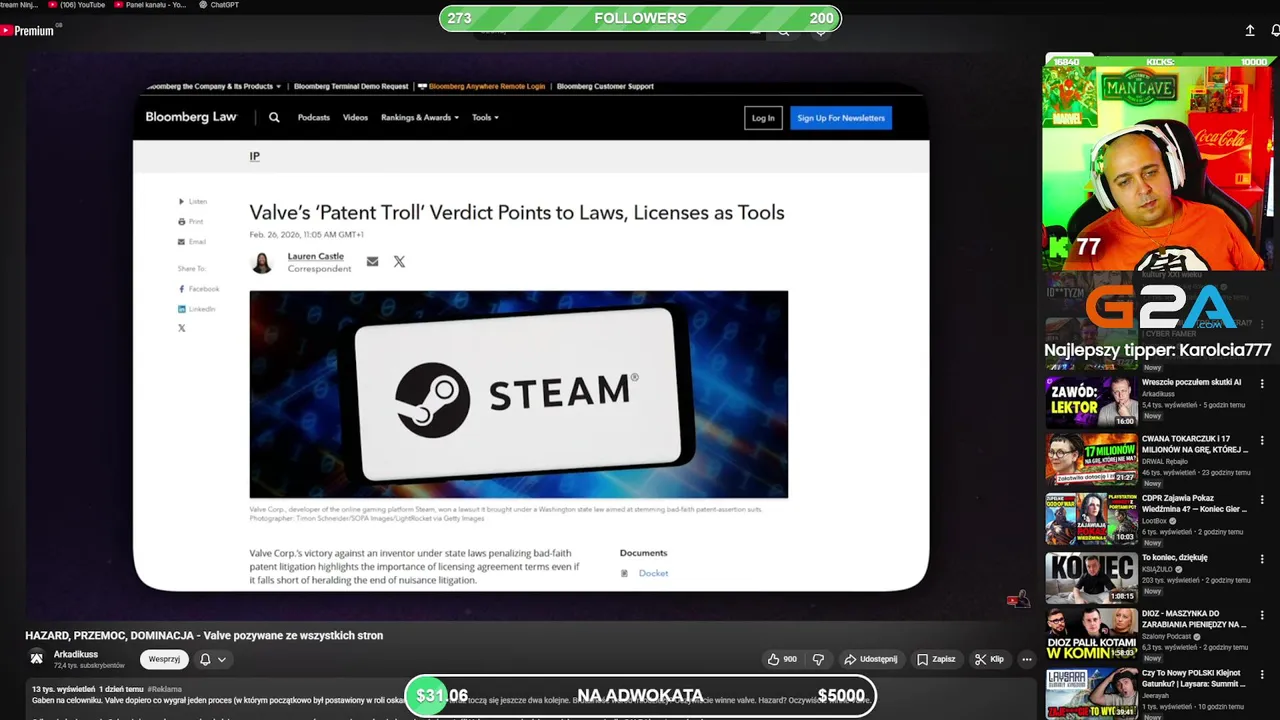Viewport: 1280px width, 720px height.
Task: Click the Print option in the article sidebar
Action: pyautogui.click(x=190, y=221)
